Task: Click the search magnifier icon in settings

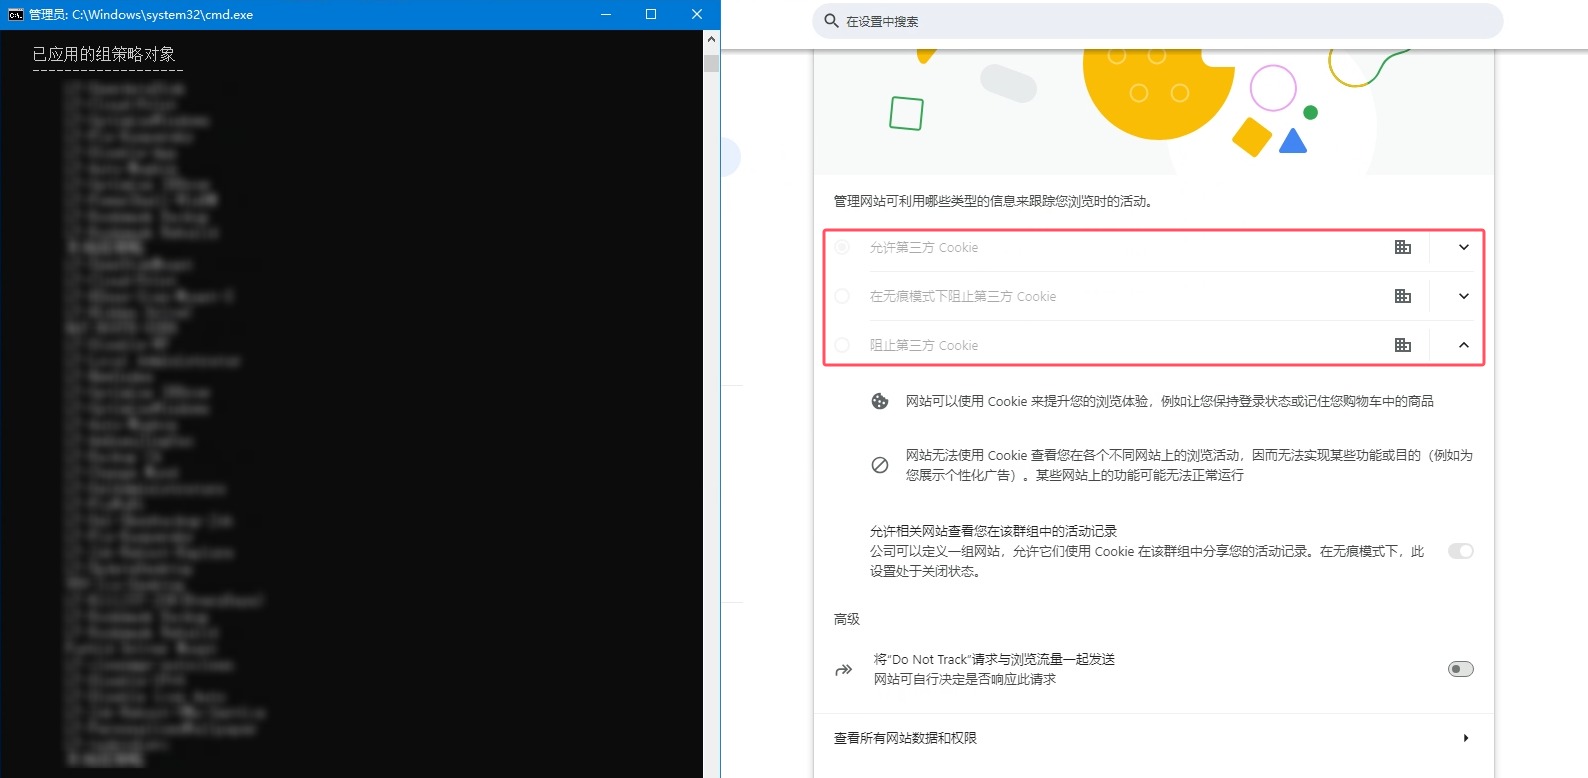Action: [x=831, y=21]
